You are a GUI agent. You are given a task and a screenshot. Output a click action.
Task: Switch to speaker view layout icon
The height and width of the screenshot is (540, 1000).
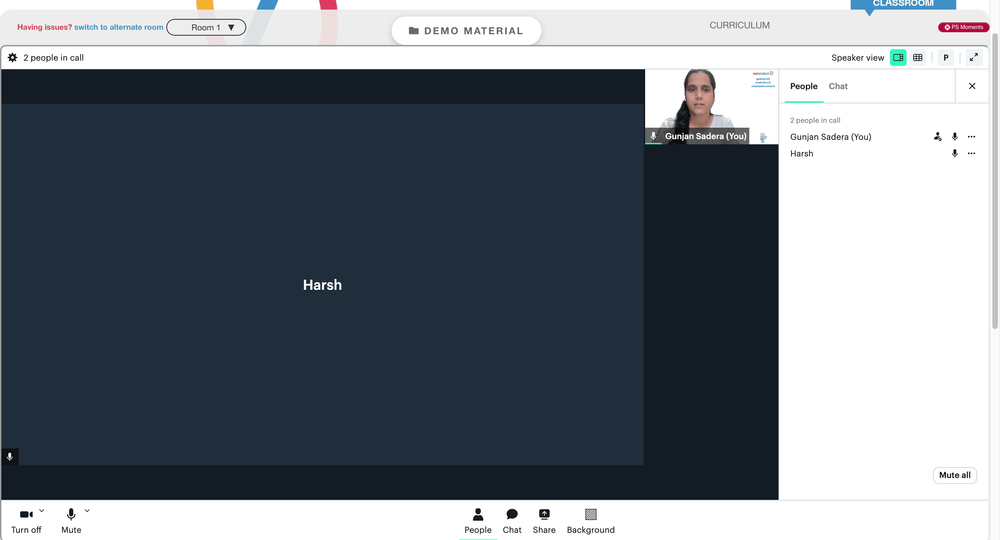[x=898, y=57]
